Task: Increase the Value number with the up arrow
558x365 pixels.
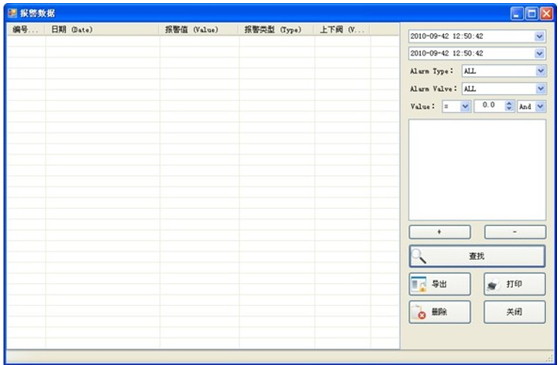Action: (509, 104)
